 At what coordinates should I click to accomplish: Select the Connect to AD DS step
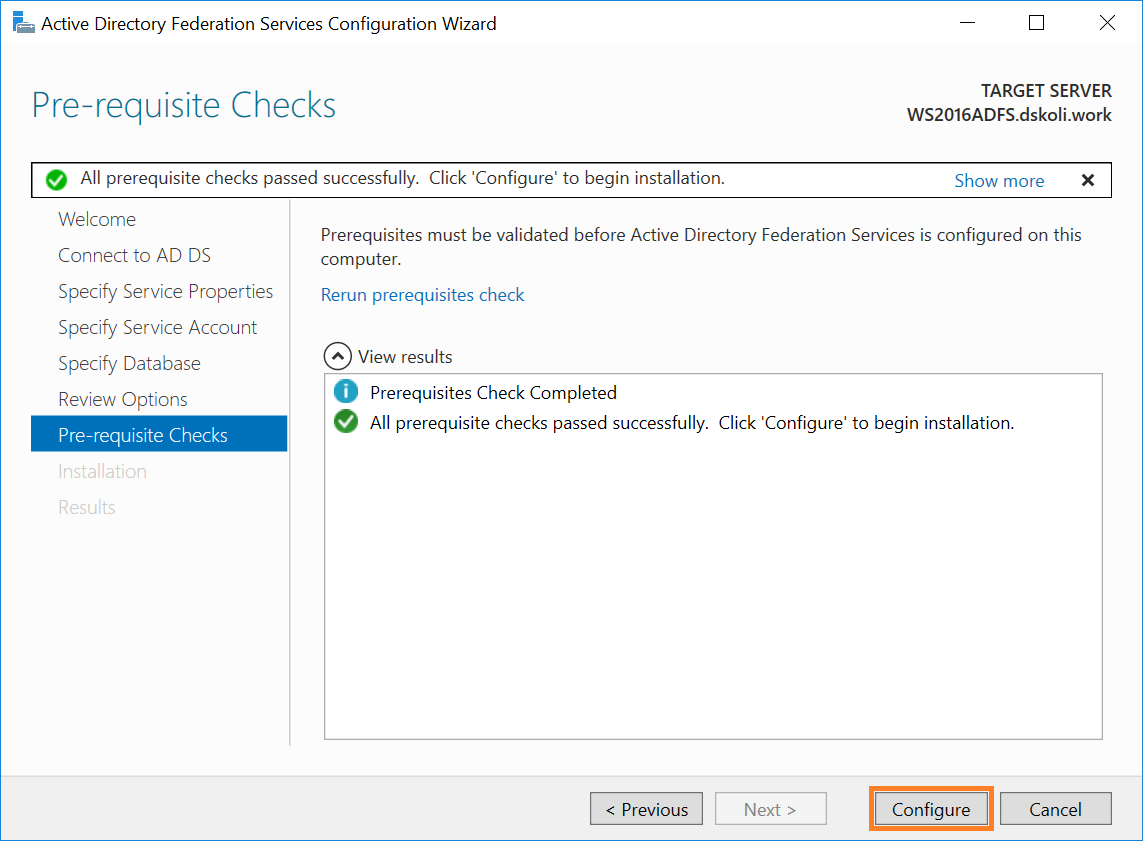(x=134, y=255)
